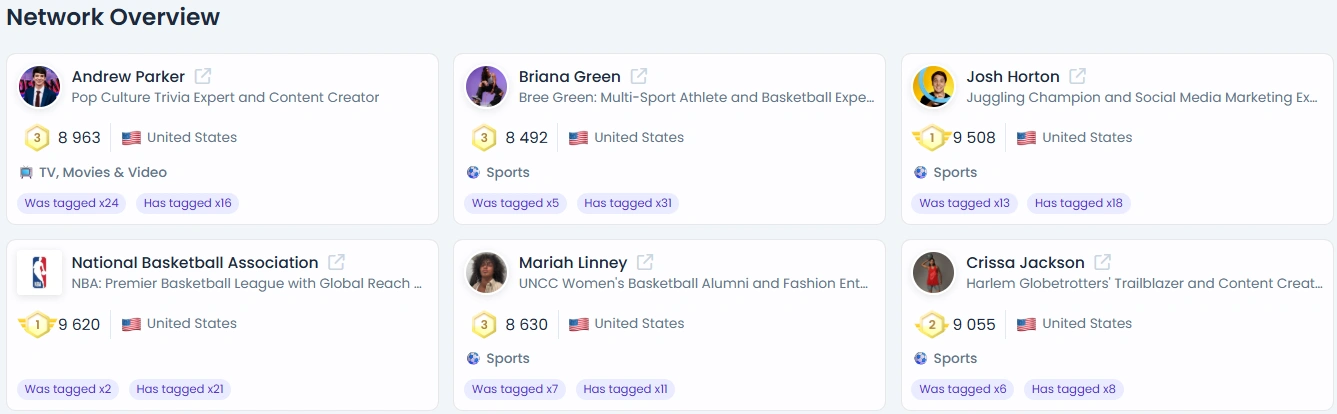
Task: Click external link icon for National Basketball Association
Action: [337, 262]
